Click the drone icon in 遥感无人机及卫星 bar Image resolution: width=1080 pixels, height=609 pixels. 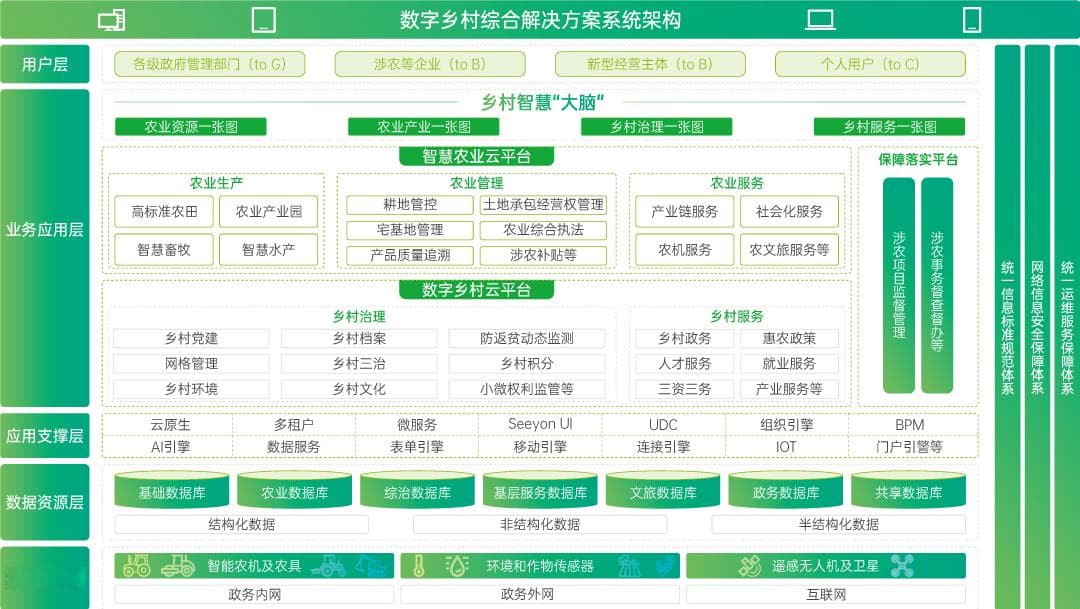pyautogui.click(x=902, y=566)
